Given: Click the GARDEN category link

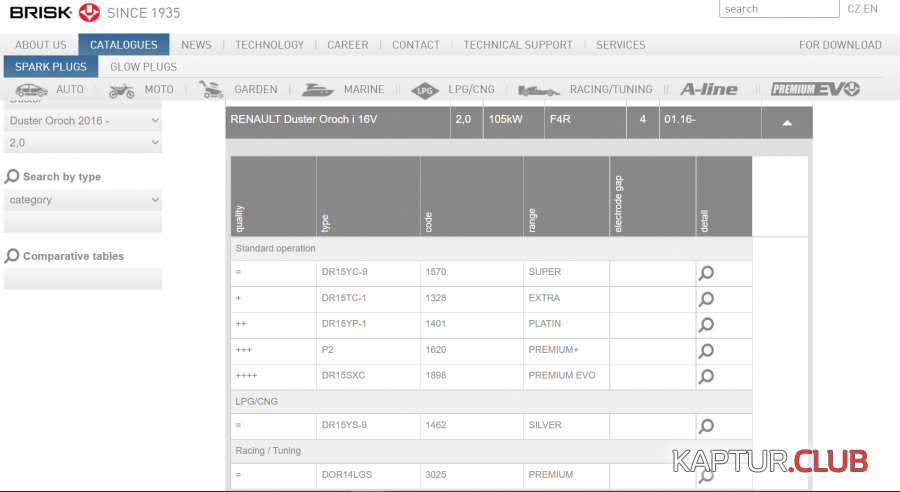Looking at the screenshot, I should click(255, 90).
